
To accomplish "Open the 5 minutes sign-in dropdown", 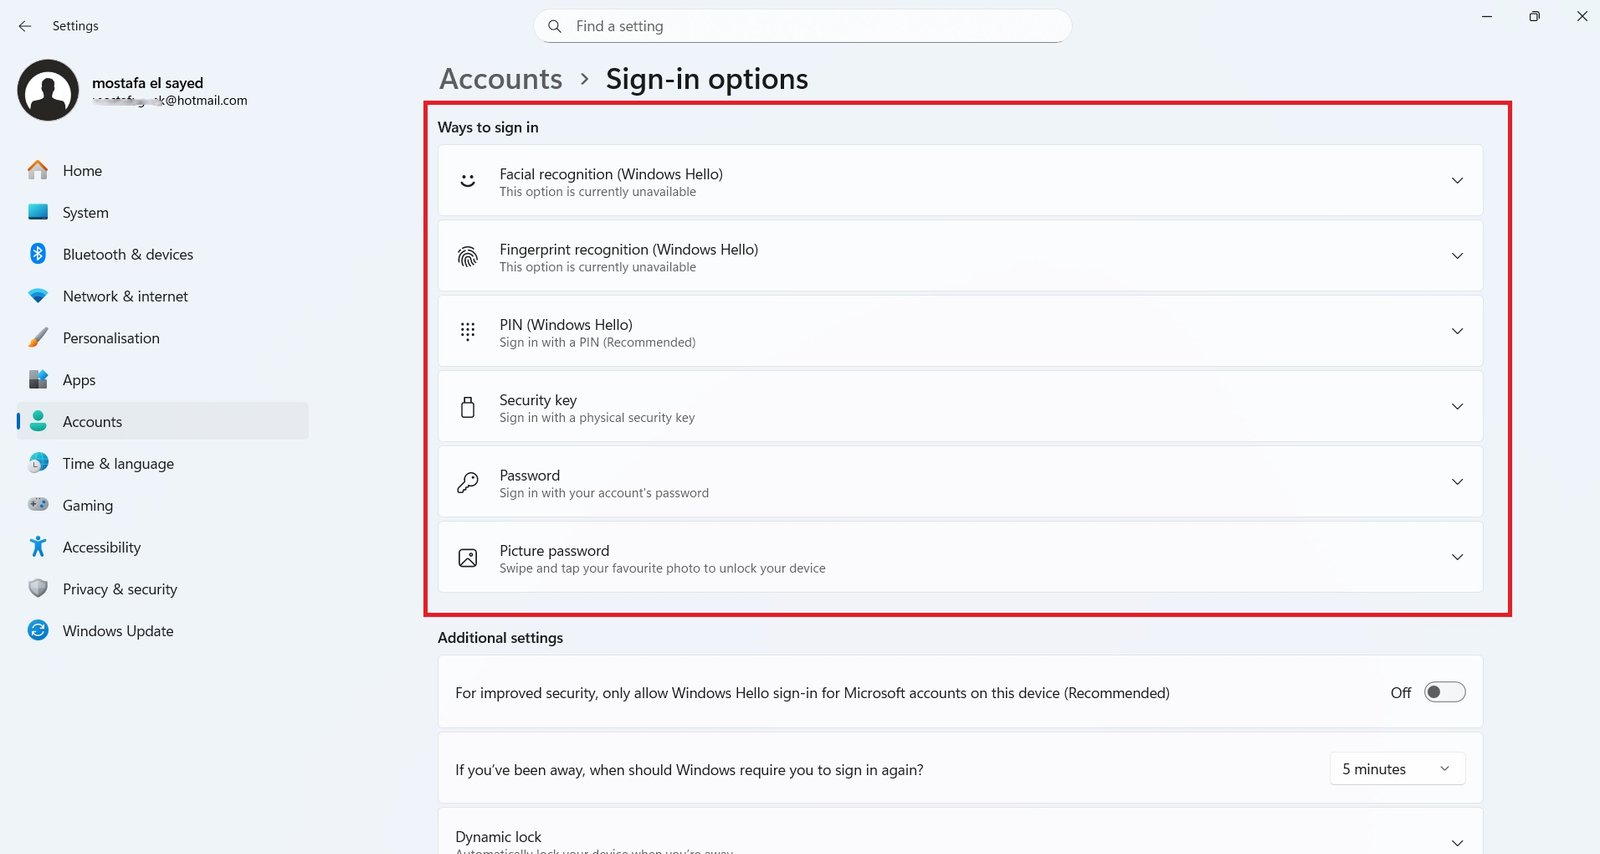I will 1397,769.
